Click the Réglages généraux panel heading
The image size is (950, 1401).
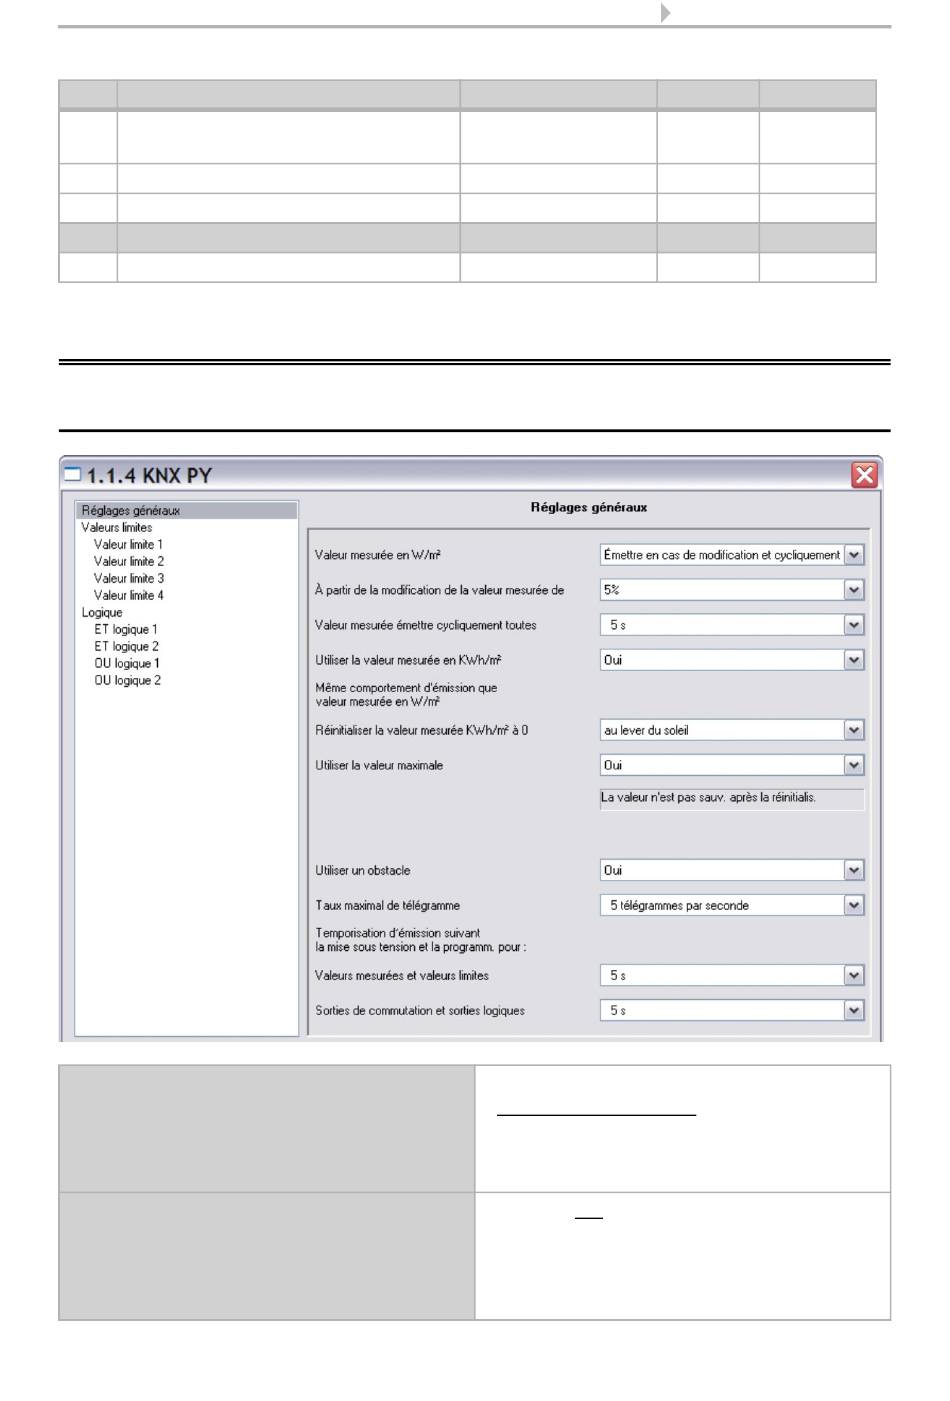tap(588, 507)
